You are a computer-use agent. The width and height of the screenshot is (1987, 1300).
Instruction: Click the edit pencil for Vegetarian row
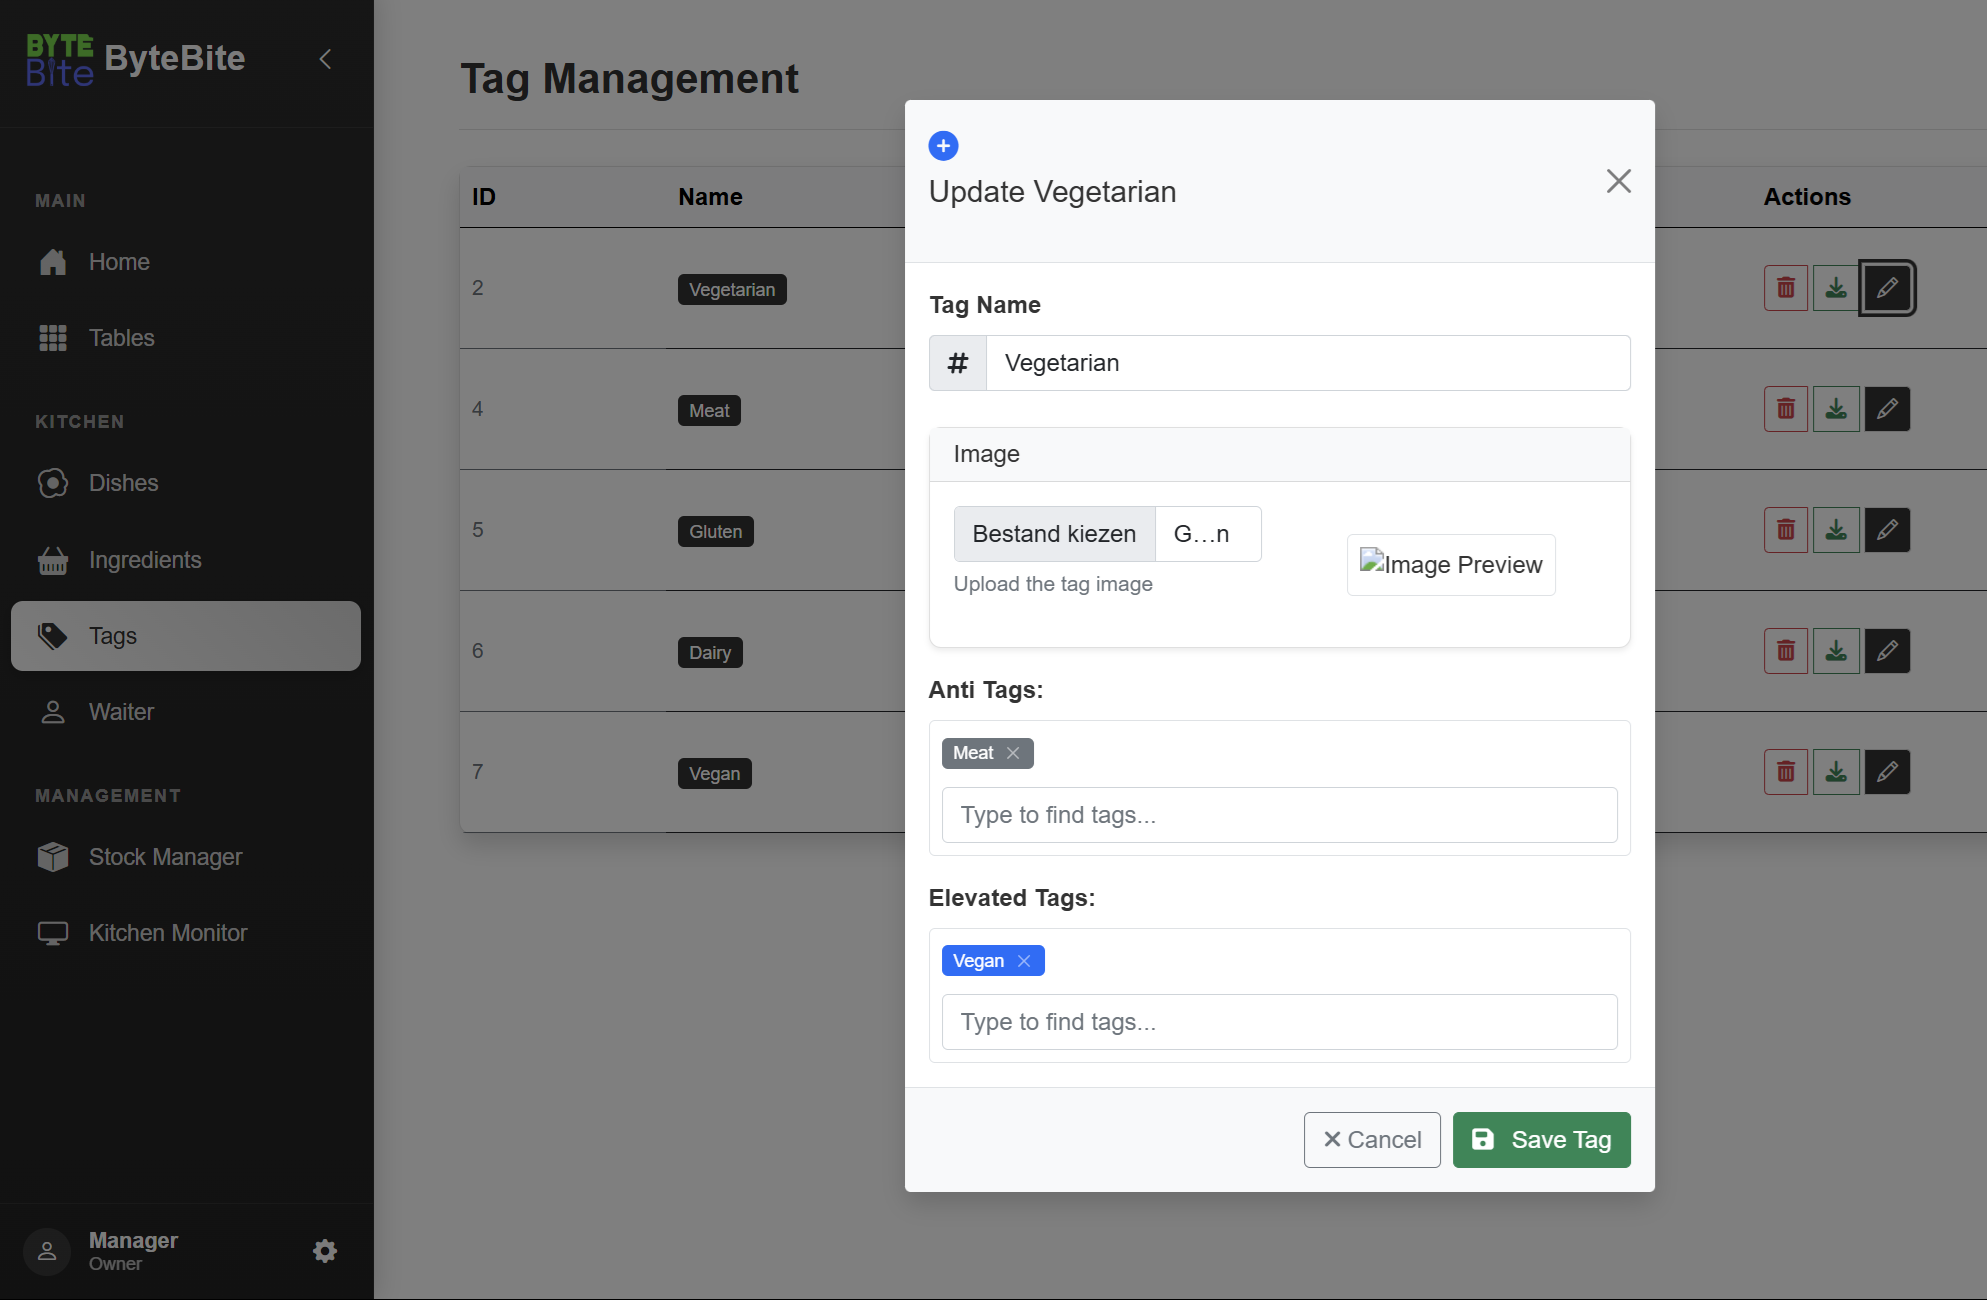(x=1887, y=288)
